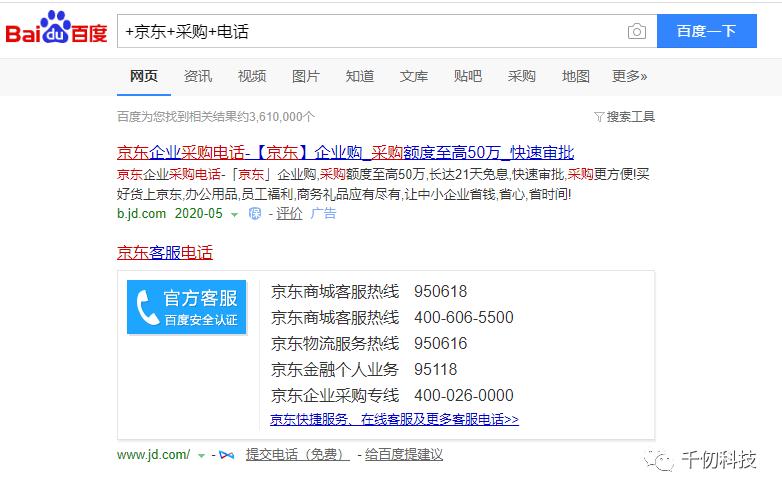This screenshot has height=494, width=782.
Task: Go to the 文库 tab
Action: coord(413,76)
